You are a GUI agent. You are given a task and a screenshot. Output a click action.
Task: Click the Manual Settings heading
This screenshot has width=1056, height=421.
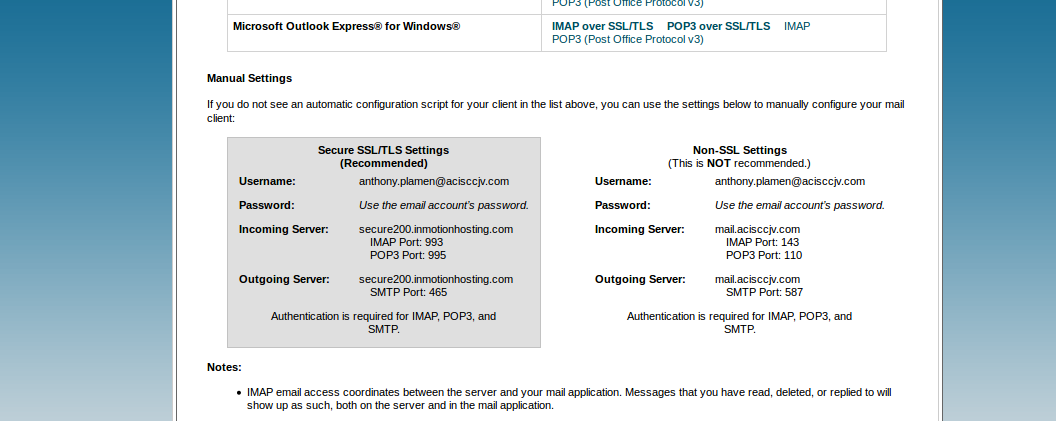click(x=249, y=78)
